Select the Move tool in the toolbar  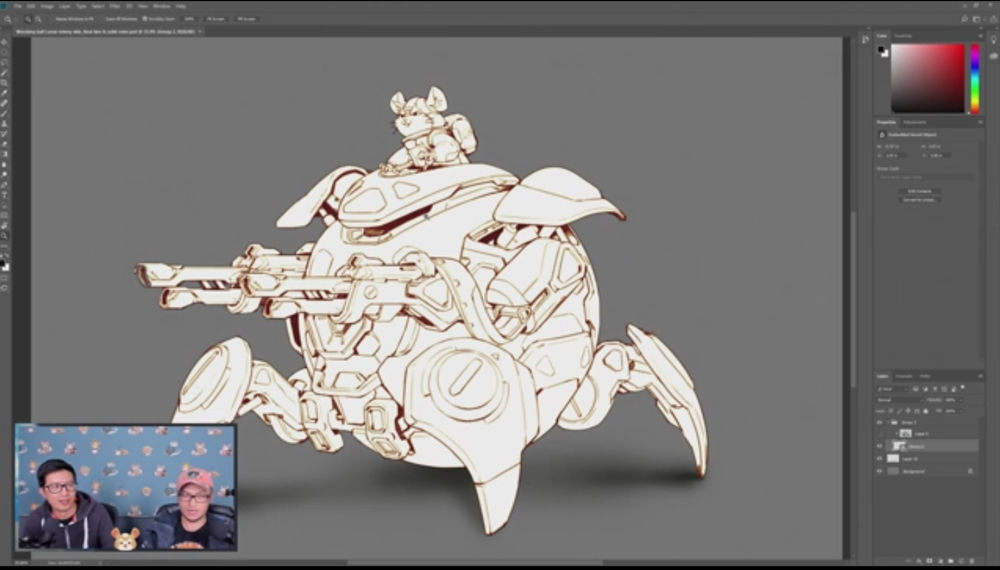(5, 42)
